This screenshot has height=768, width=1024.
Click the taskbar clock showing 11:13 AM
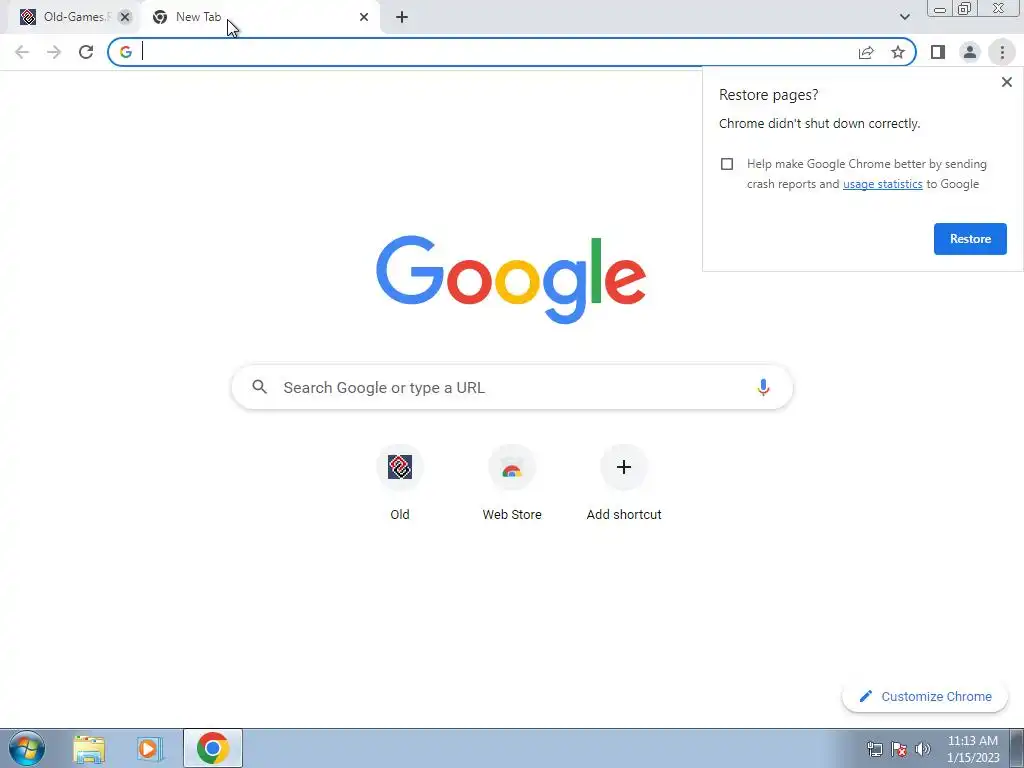(973, 749)
